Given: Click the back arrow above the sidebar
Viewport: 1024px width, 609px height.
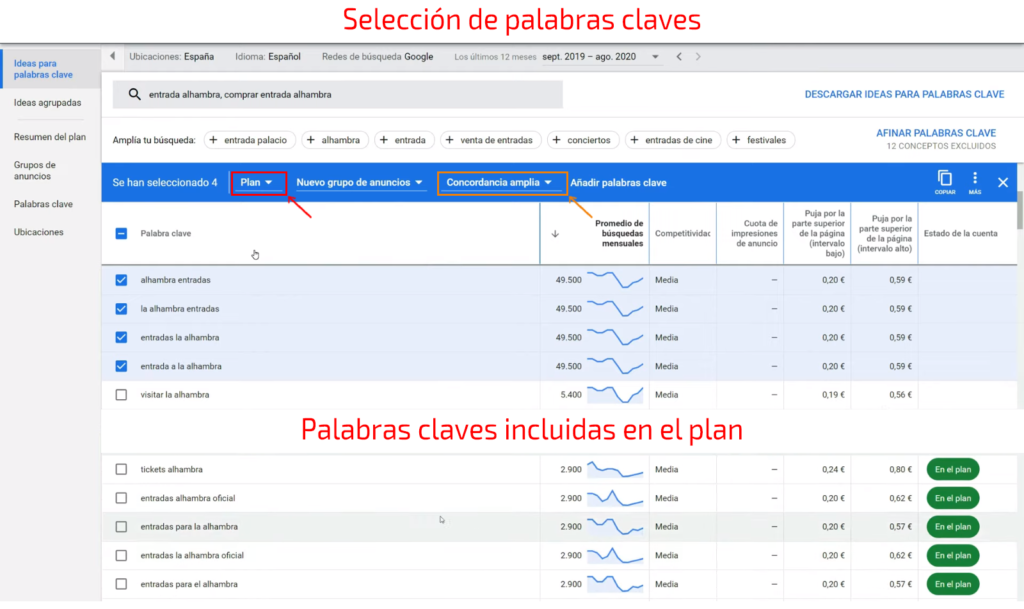Looking at the screenshot, I should pyautogui.click(x=112, y=57).
